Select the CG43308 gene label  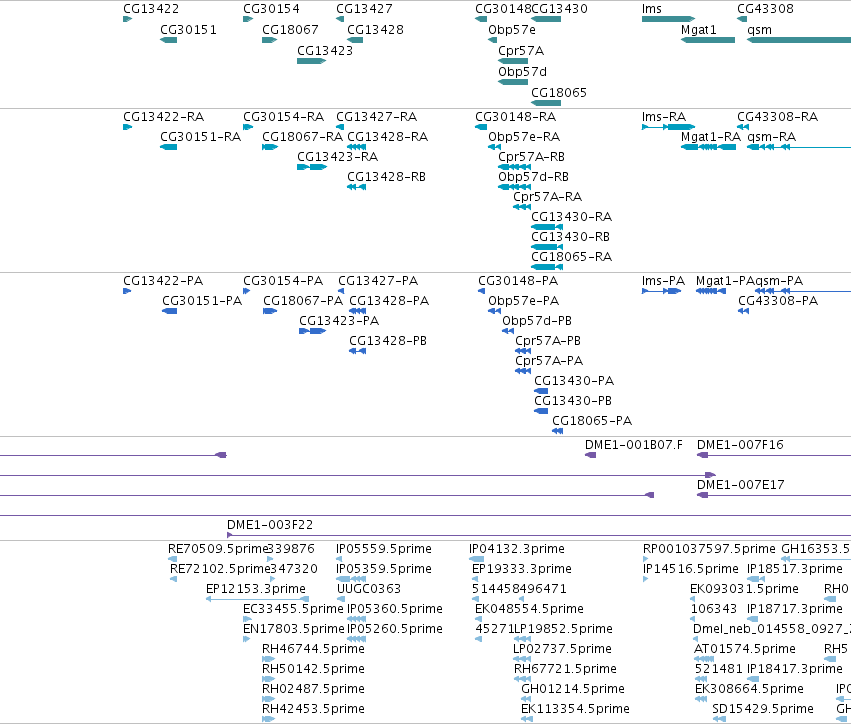click(x=765, y=9)
